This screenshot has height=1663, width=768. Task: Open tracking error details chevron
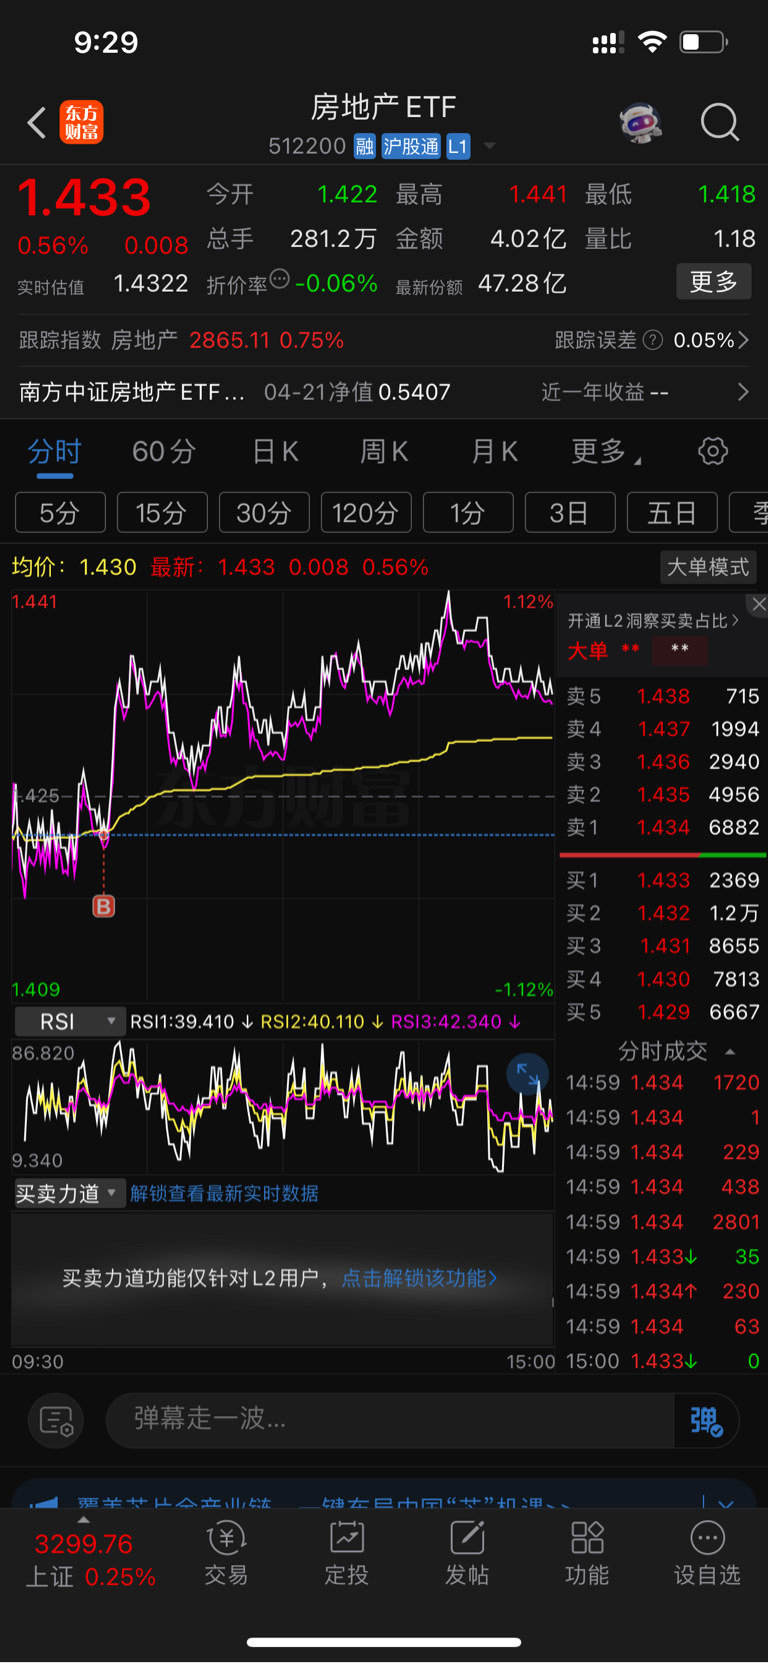pyautogui.click(x=743, y=340)
